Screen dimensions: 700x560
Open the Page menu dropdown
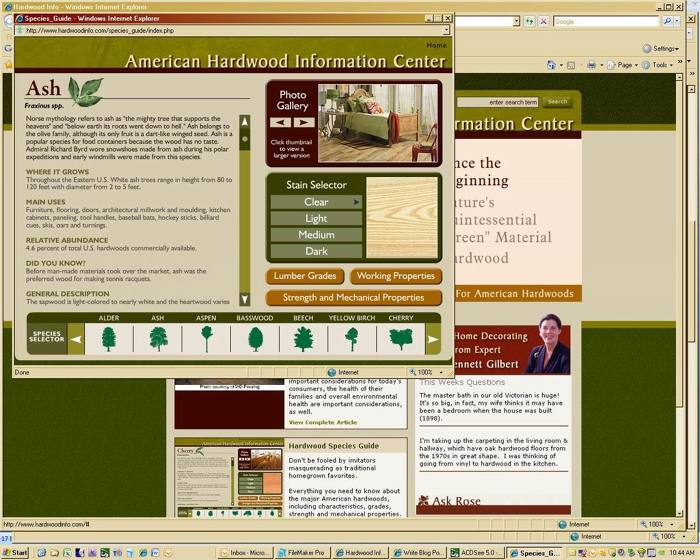[x=622, y=65]
